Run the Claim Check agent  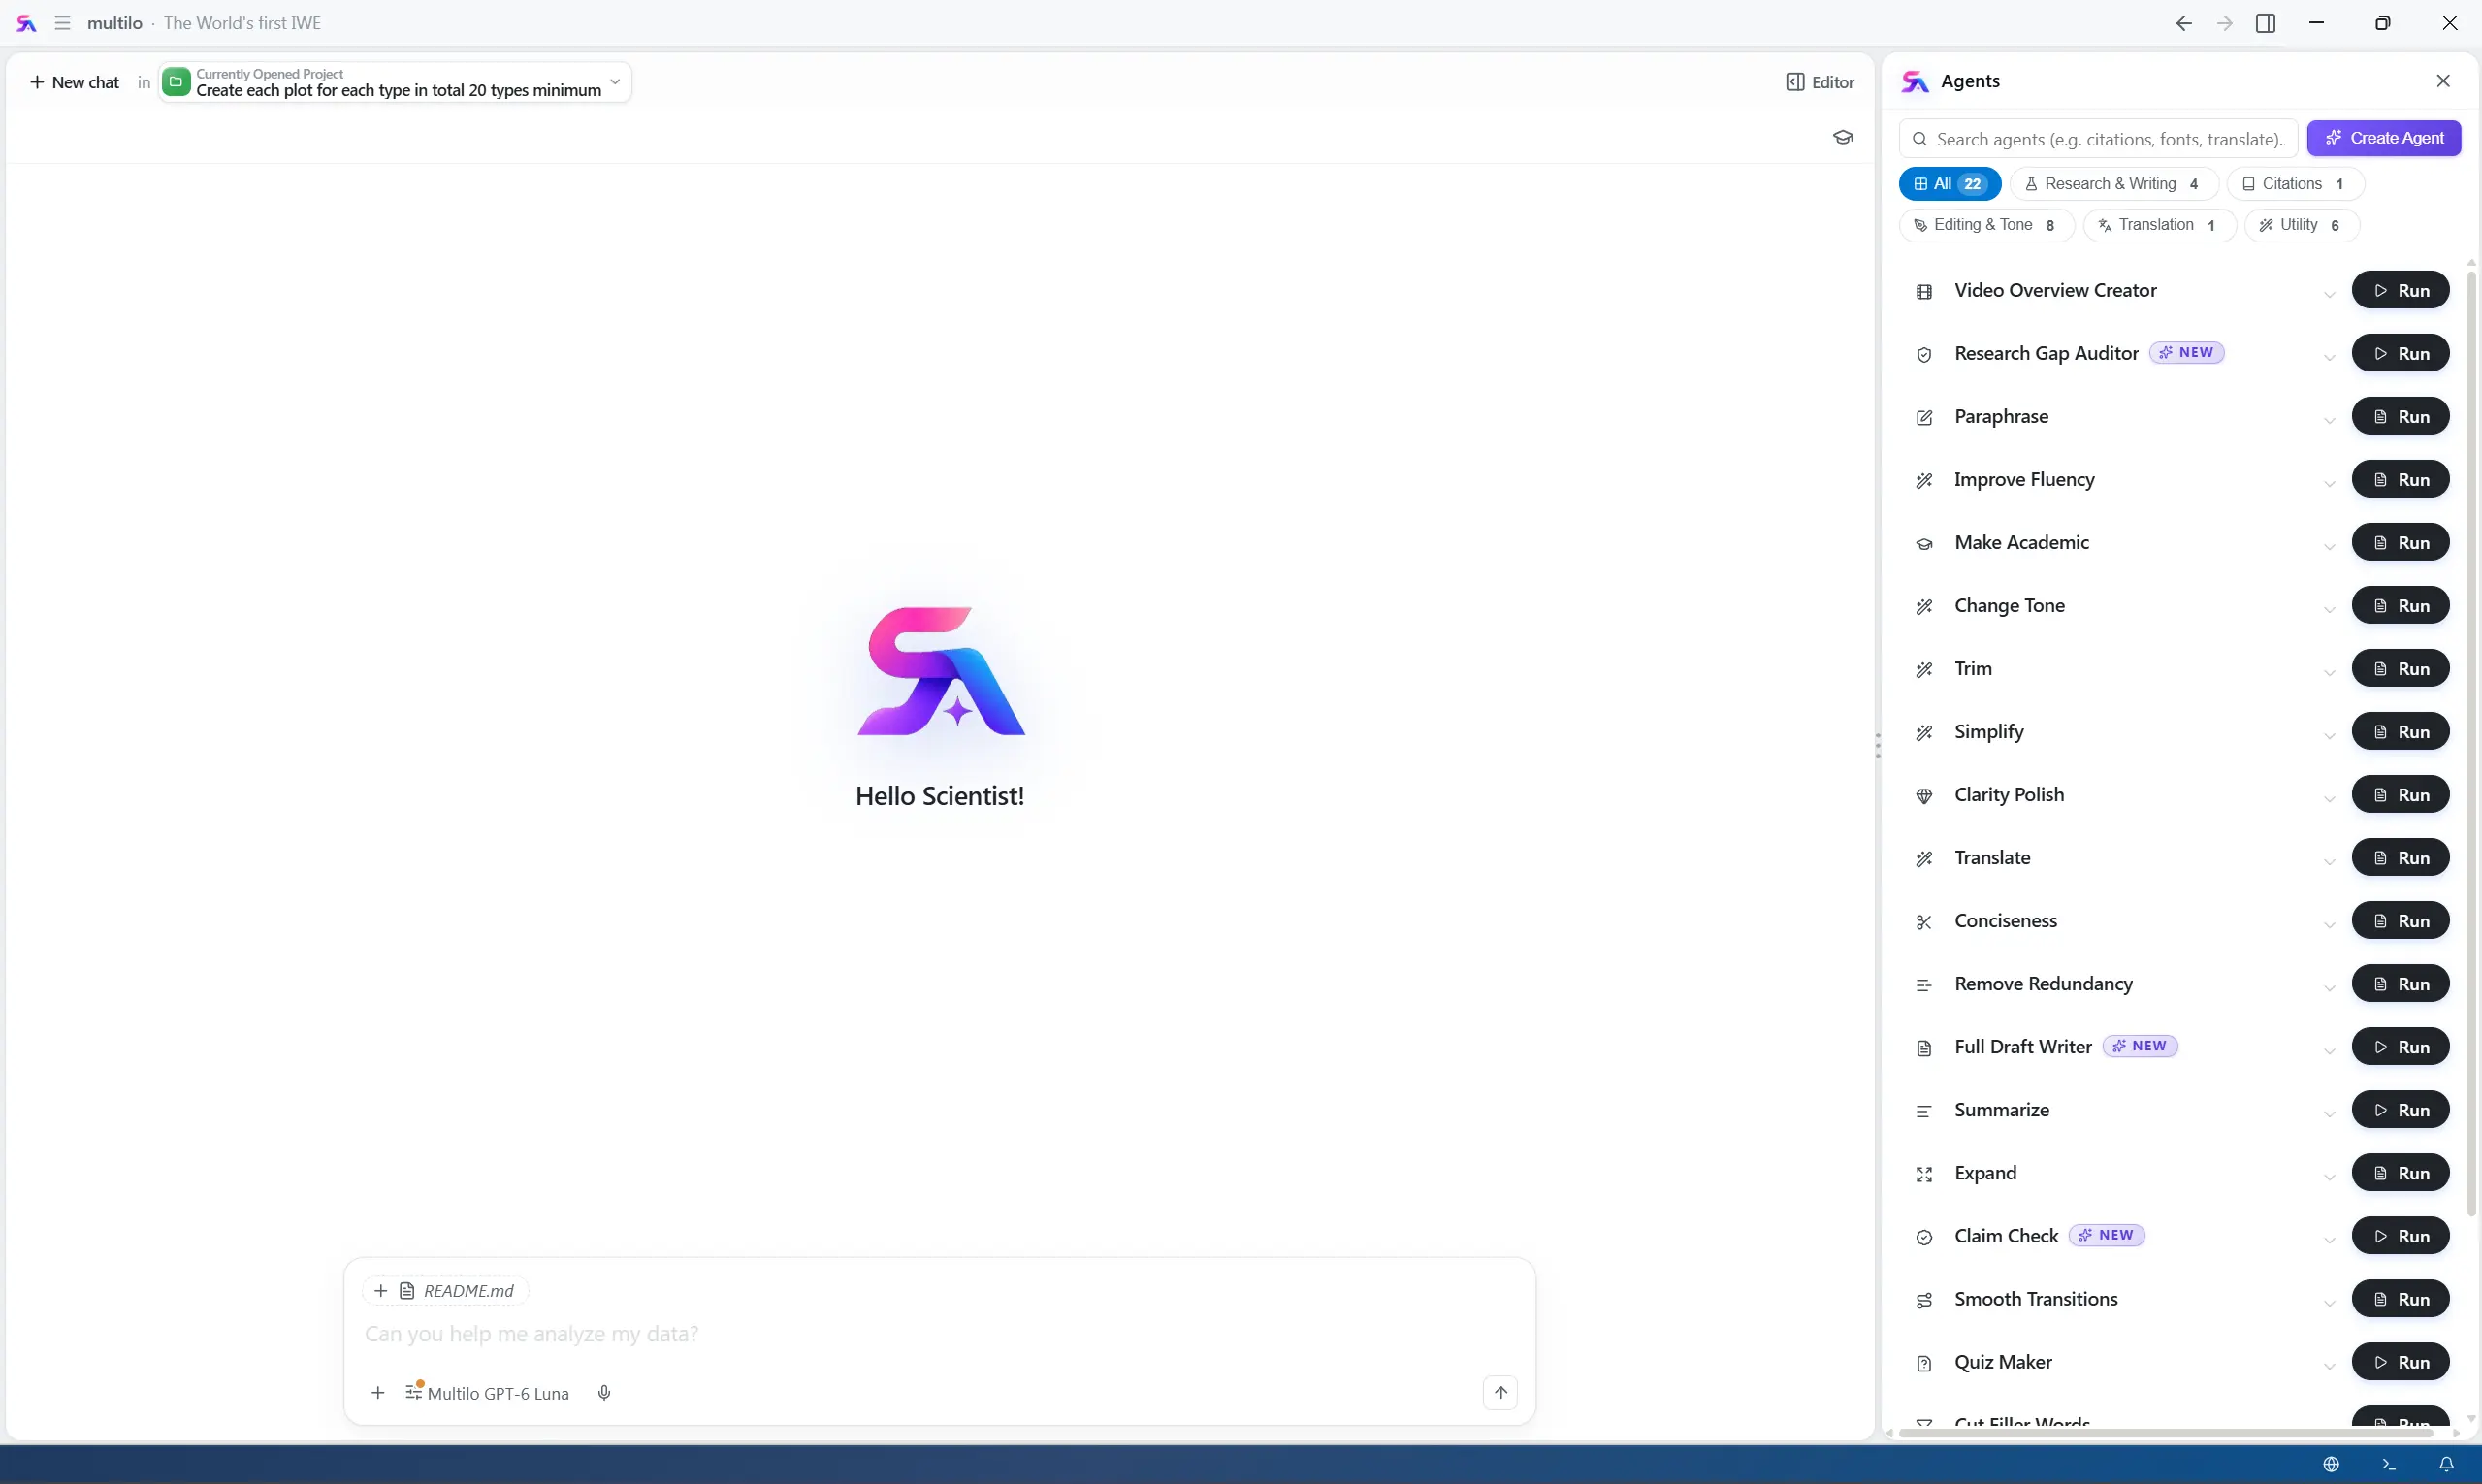tap(2400, 1236)
